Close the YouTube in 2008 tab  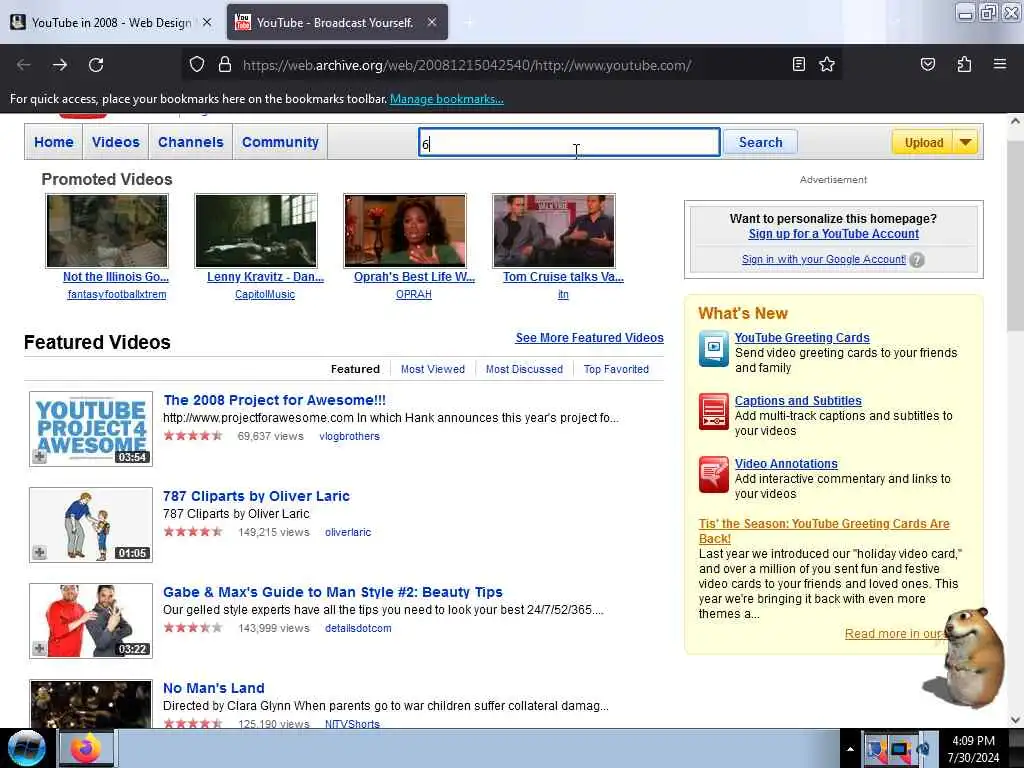pos(207,22)
